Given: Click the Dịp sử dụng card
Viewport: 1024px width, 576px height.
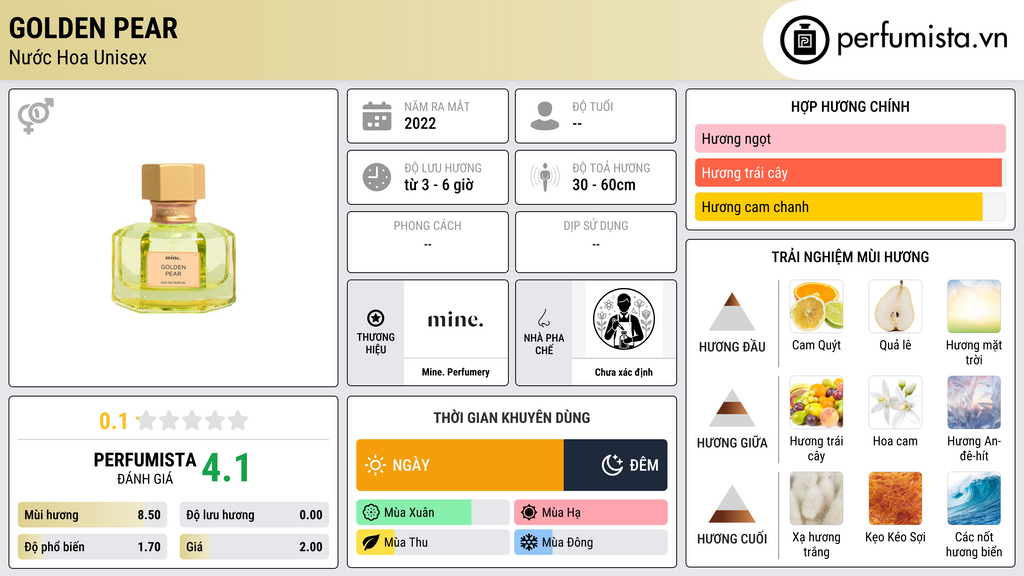Looking at the screenshot, I should (596, 242).
